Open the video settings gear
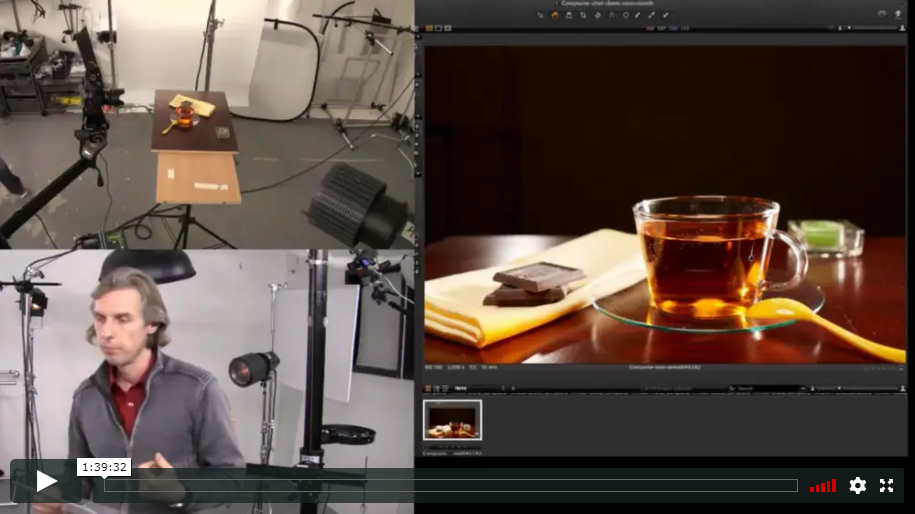This screenshot has height=514, width=915. [857, 485]
